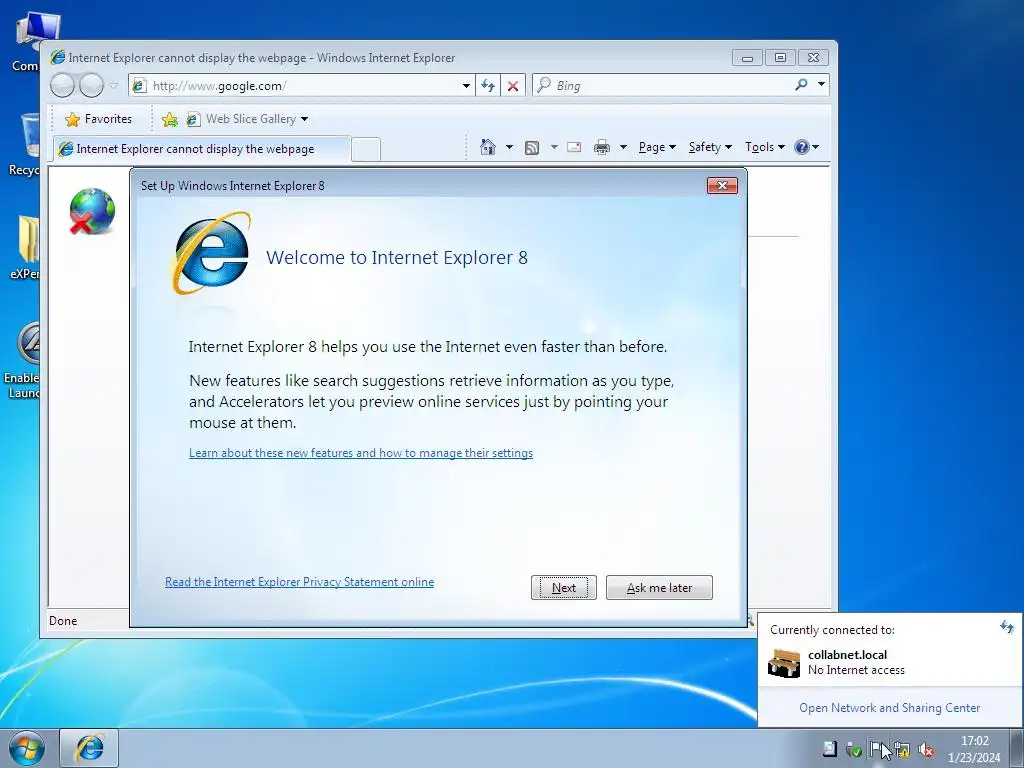
Task: Open Network and Sharing Center link
Action: point(889,708)
